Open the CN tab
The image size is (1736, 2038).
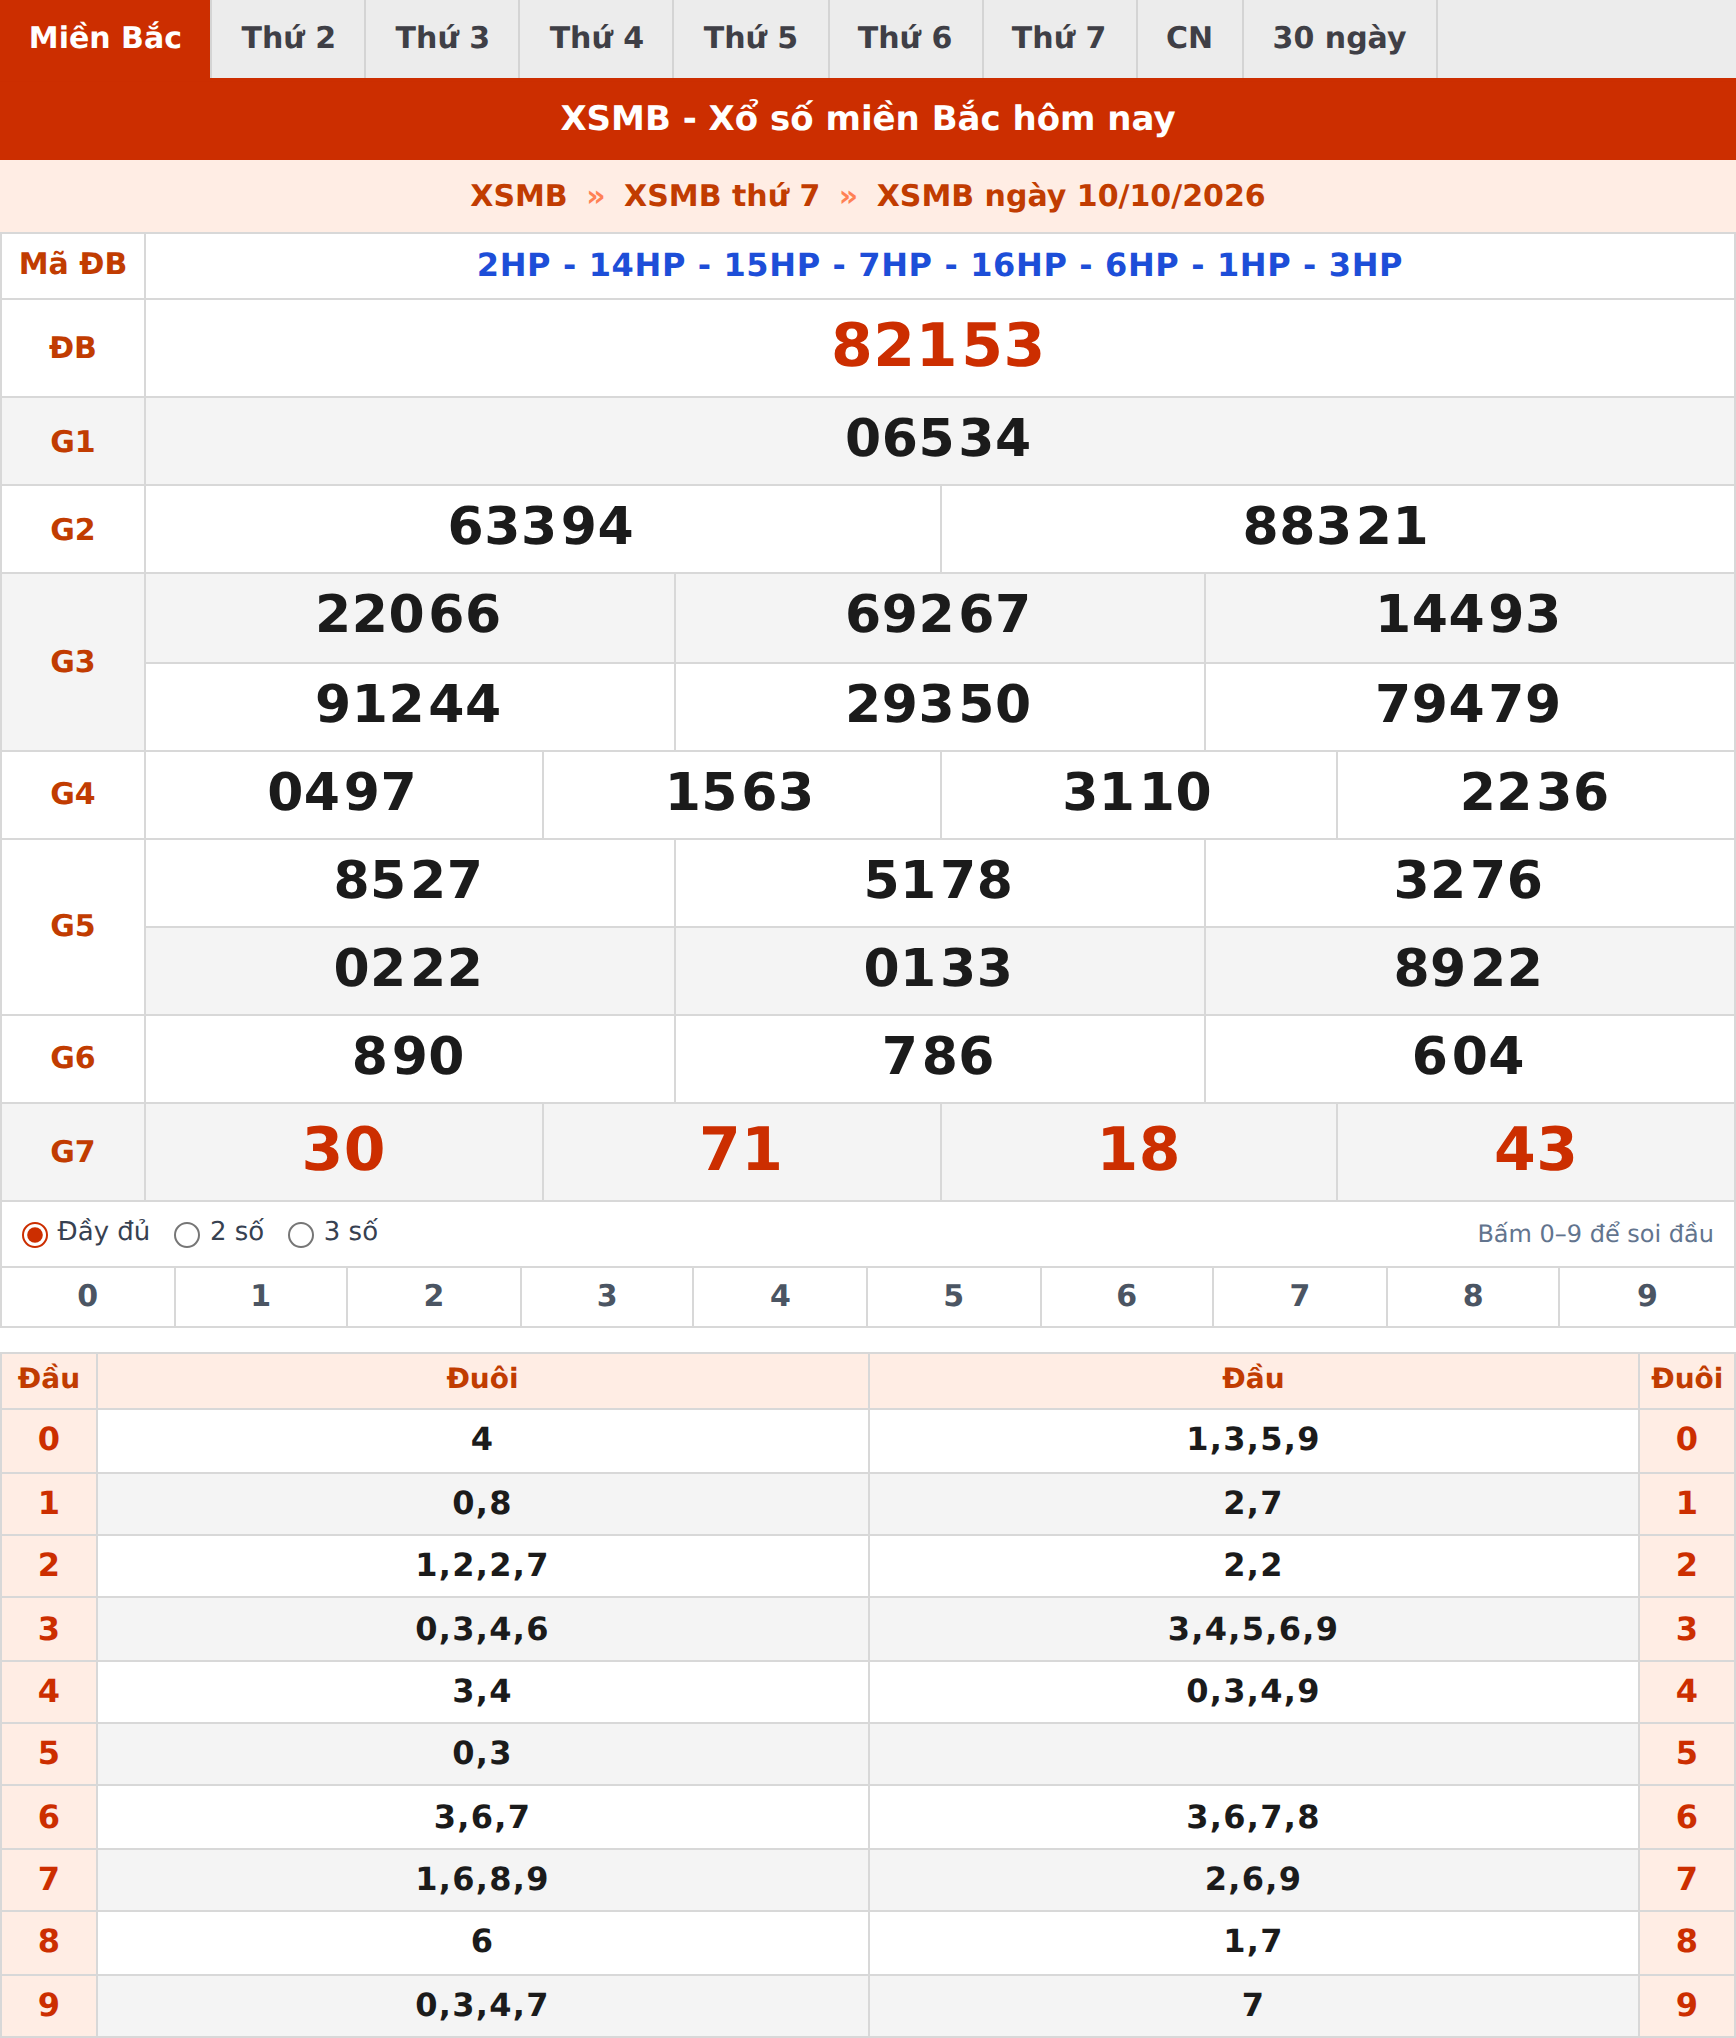pyautogui.click(x=1189, y=38)
